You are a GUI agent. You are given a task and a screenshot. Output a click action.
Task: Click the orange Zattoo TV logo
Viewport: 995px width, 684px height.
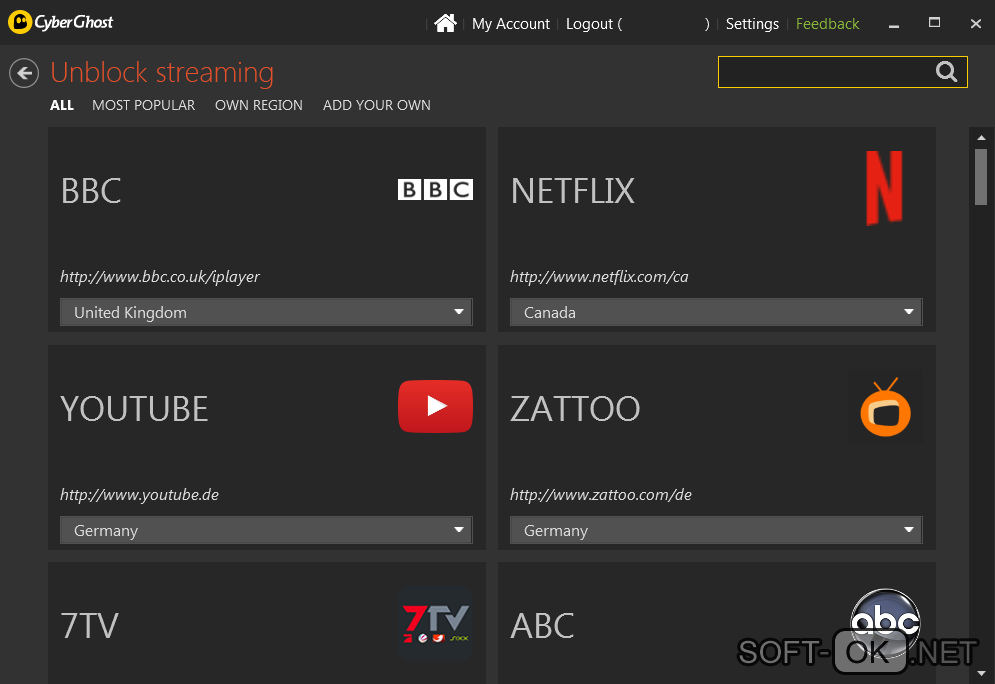point(885,407)
